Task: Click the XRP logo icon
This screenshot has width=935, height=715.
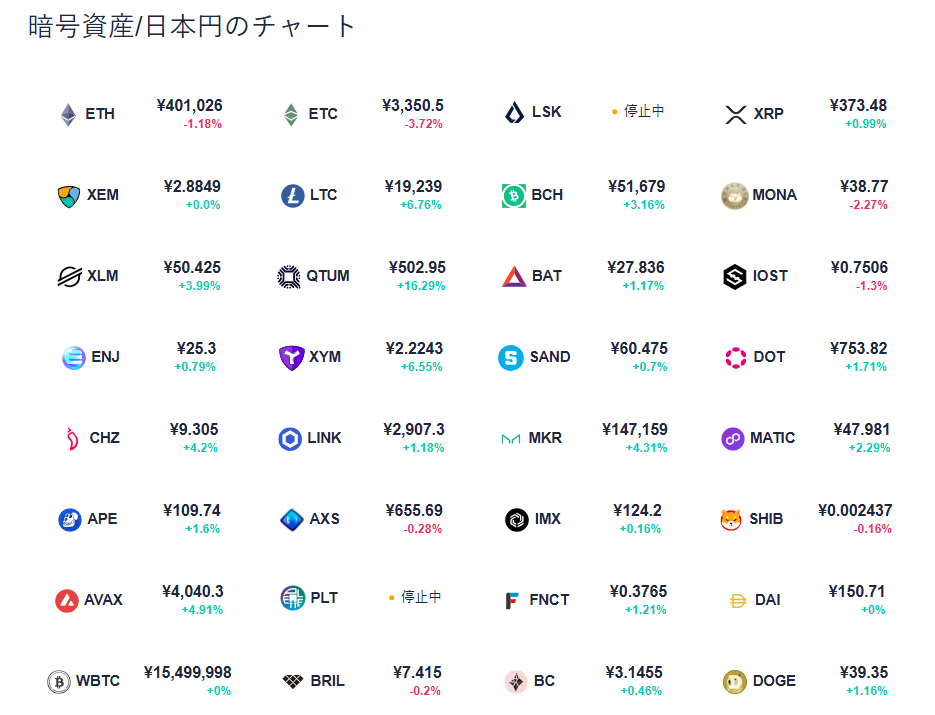Action: point(736,114)
